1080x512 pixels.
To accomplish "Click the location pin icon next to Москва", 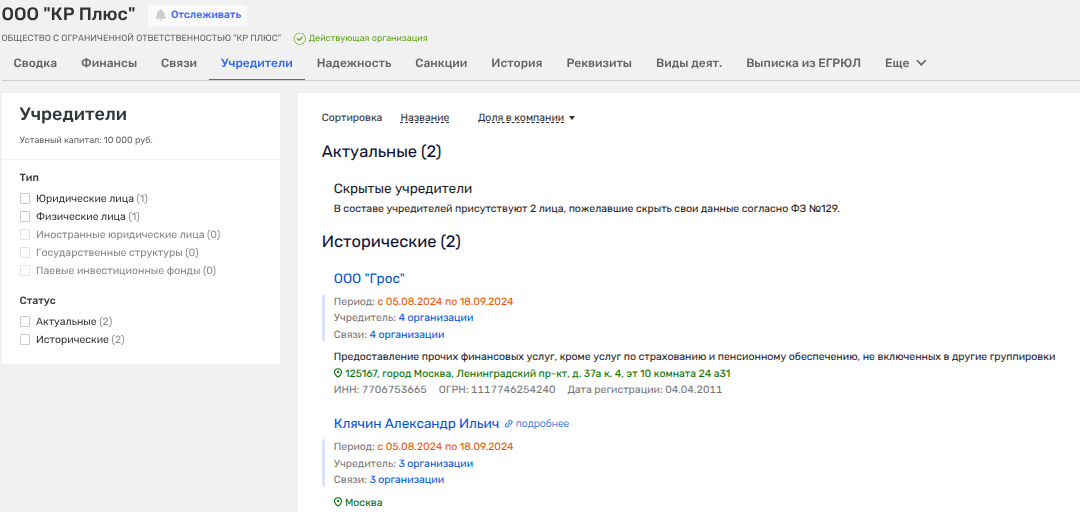I will [x=338, y=502].
